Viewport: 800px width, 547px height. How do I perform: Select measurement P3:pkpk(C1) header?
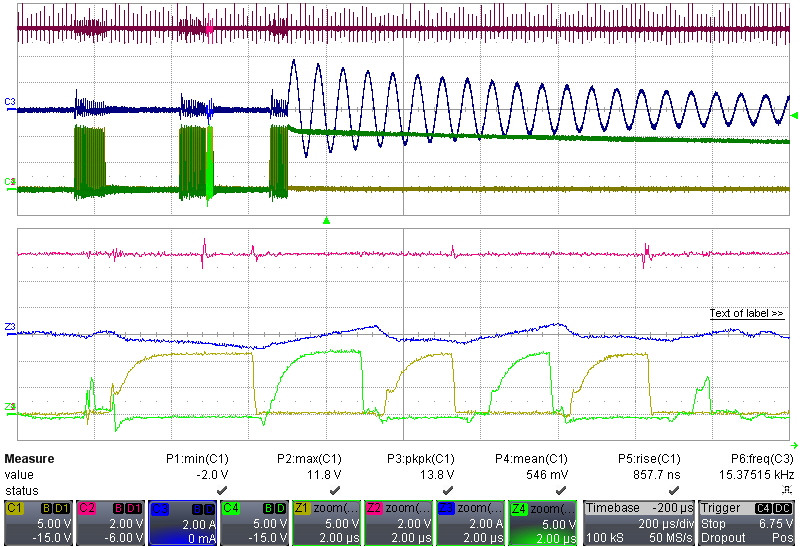click(420, 459)
